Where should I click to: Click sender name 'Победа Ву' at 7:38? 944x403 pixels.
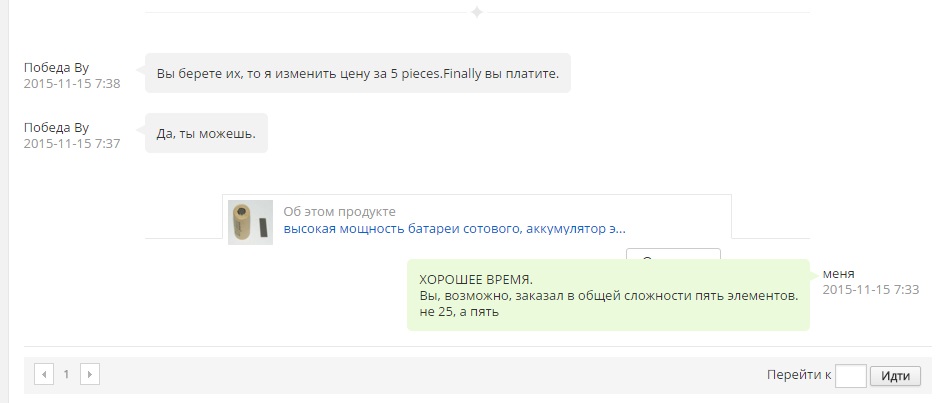coord(57,67)
